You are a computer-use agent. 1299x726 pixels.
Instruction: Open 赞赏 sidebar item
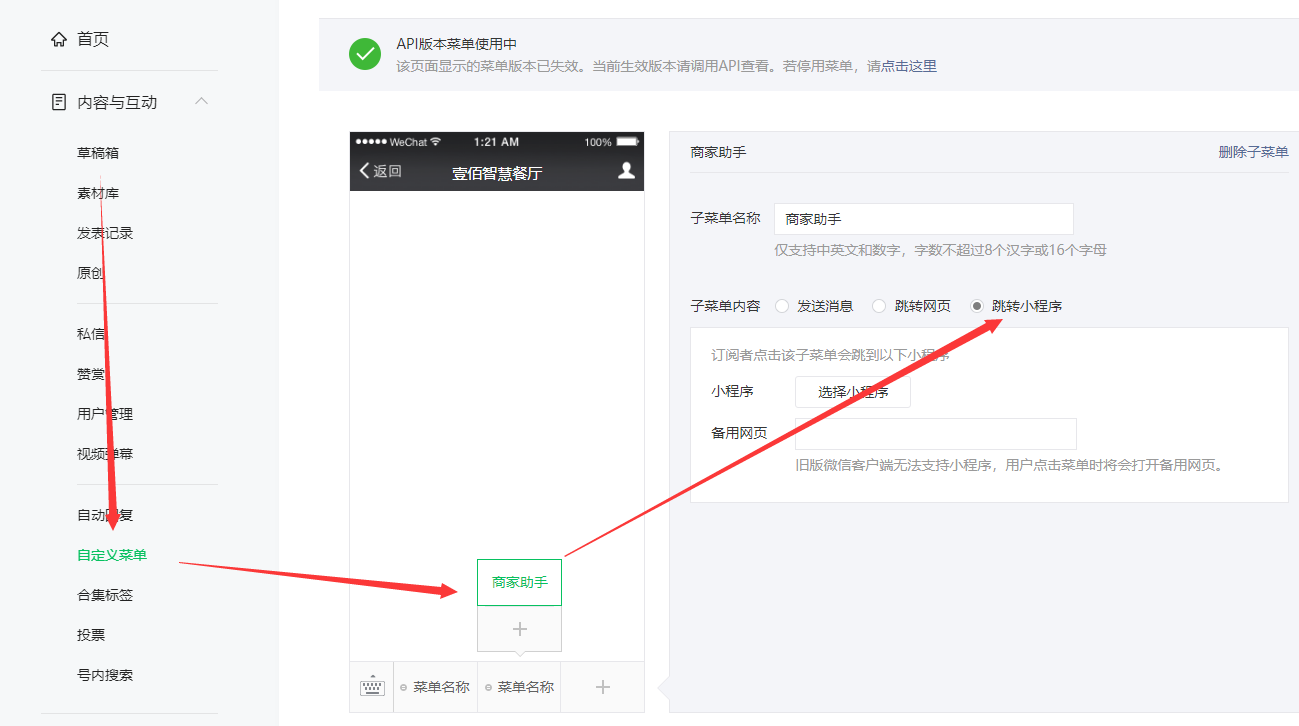(91, 374)
